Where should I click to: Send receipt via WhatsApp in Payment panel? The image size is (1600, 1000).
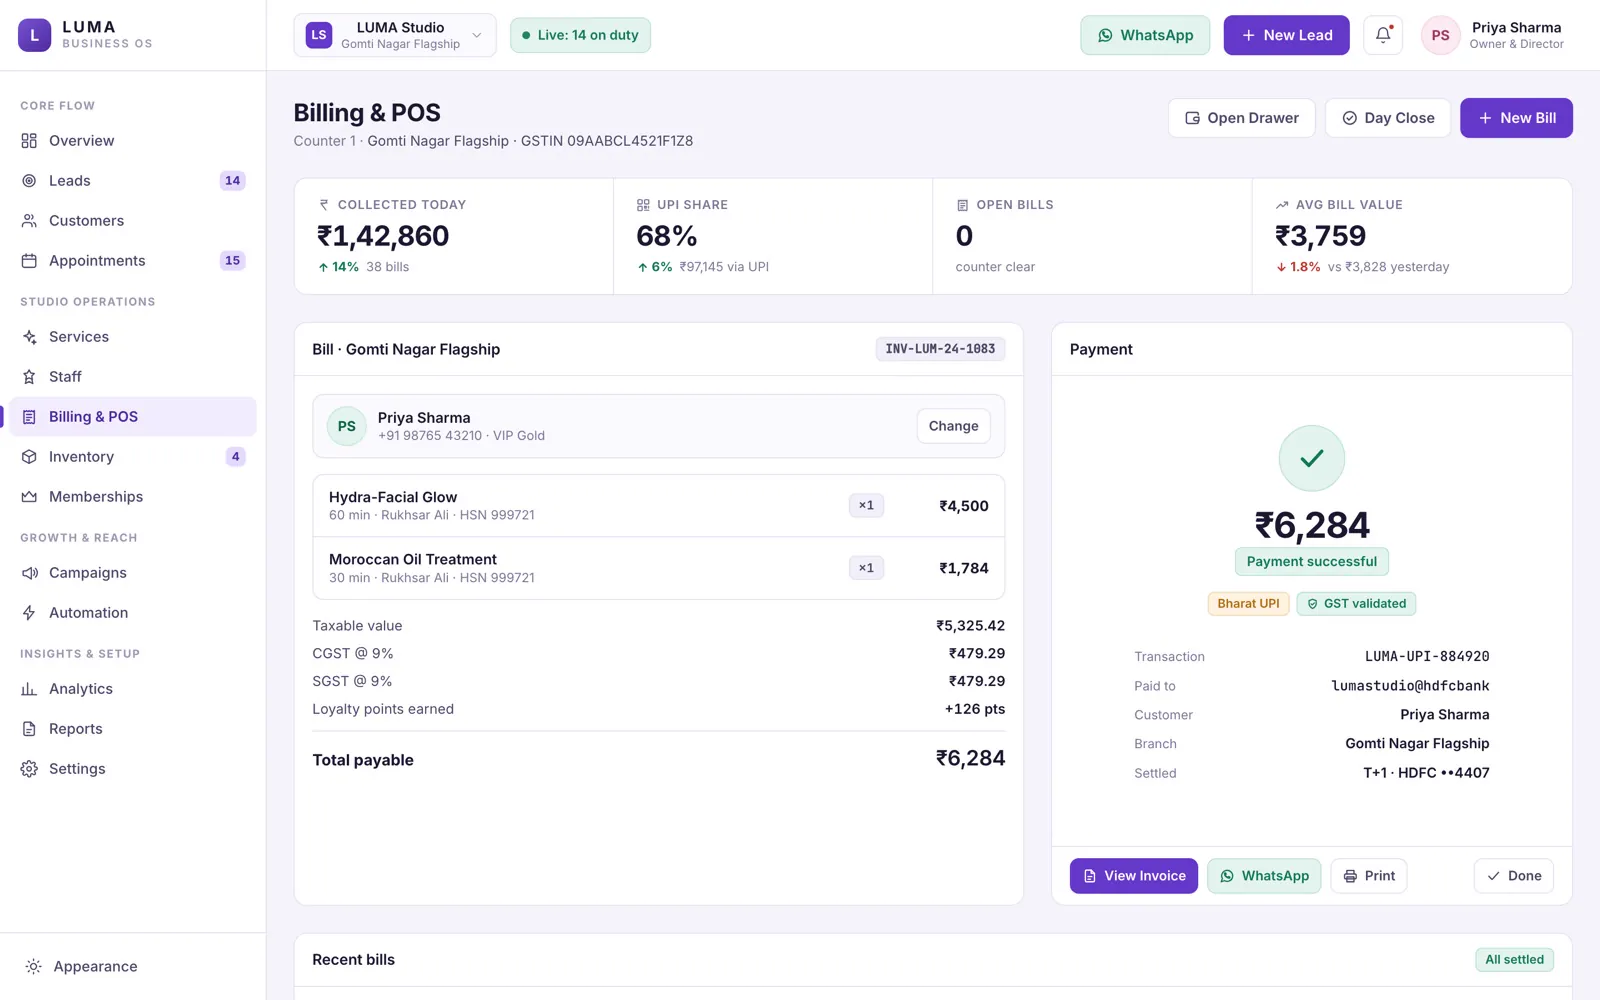pyautogui.click(x=1264, y=876)
